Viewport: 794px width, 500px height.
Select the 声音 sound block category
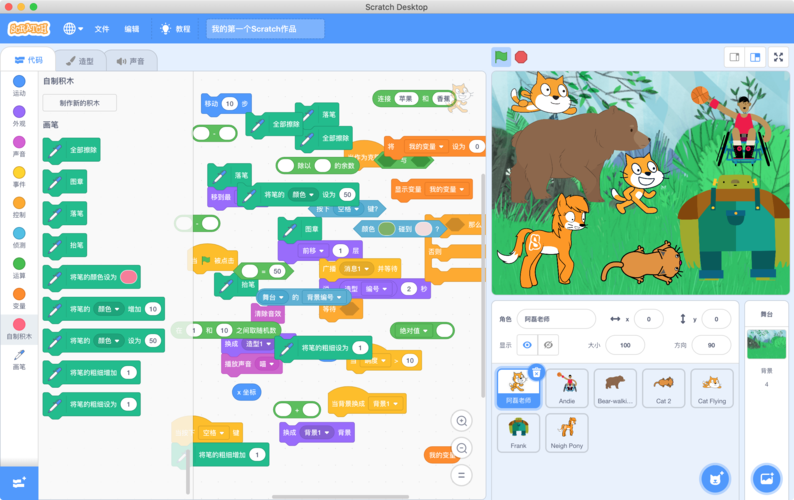[x=19, y=146]
